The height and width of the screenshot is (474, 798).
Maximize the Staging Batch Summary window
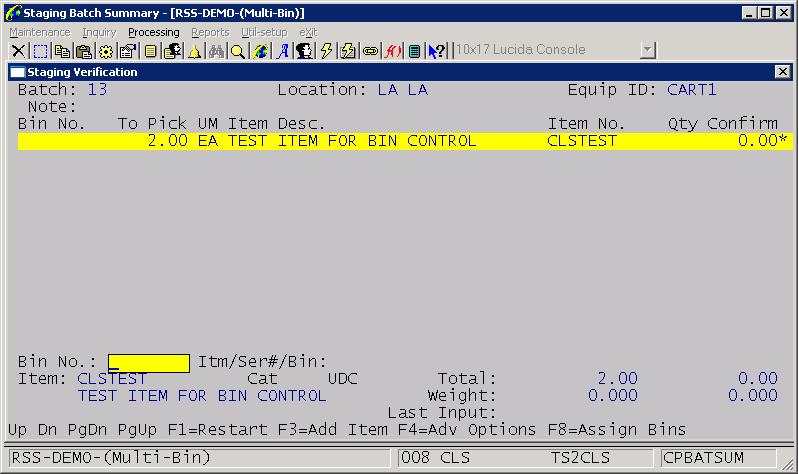click(x=765, y=13)
